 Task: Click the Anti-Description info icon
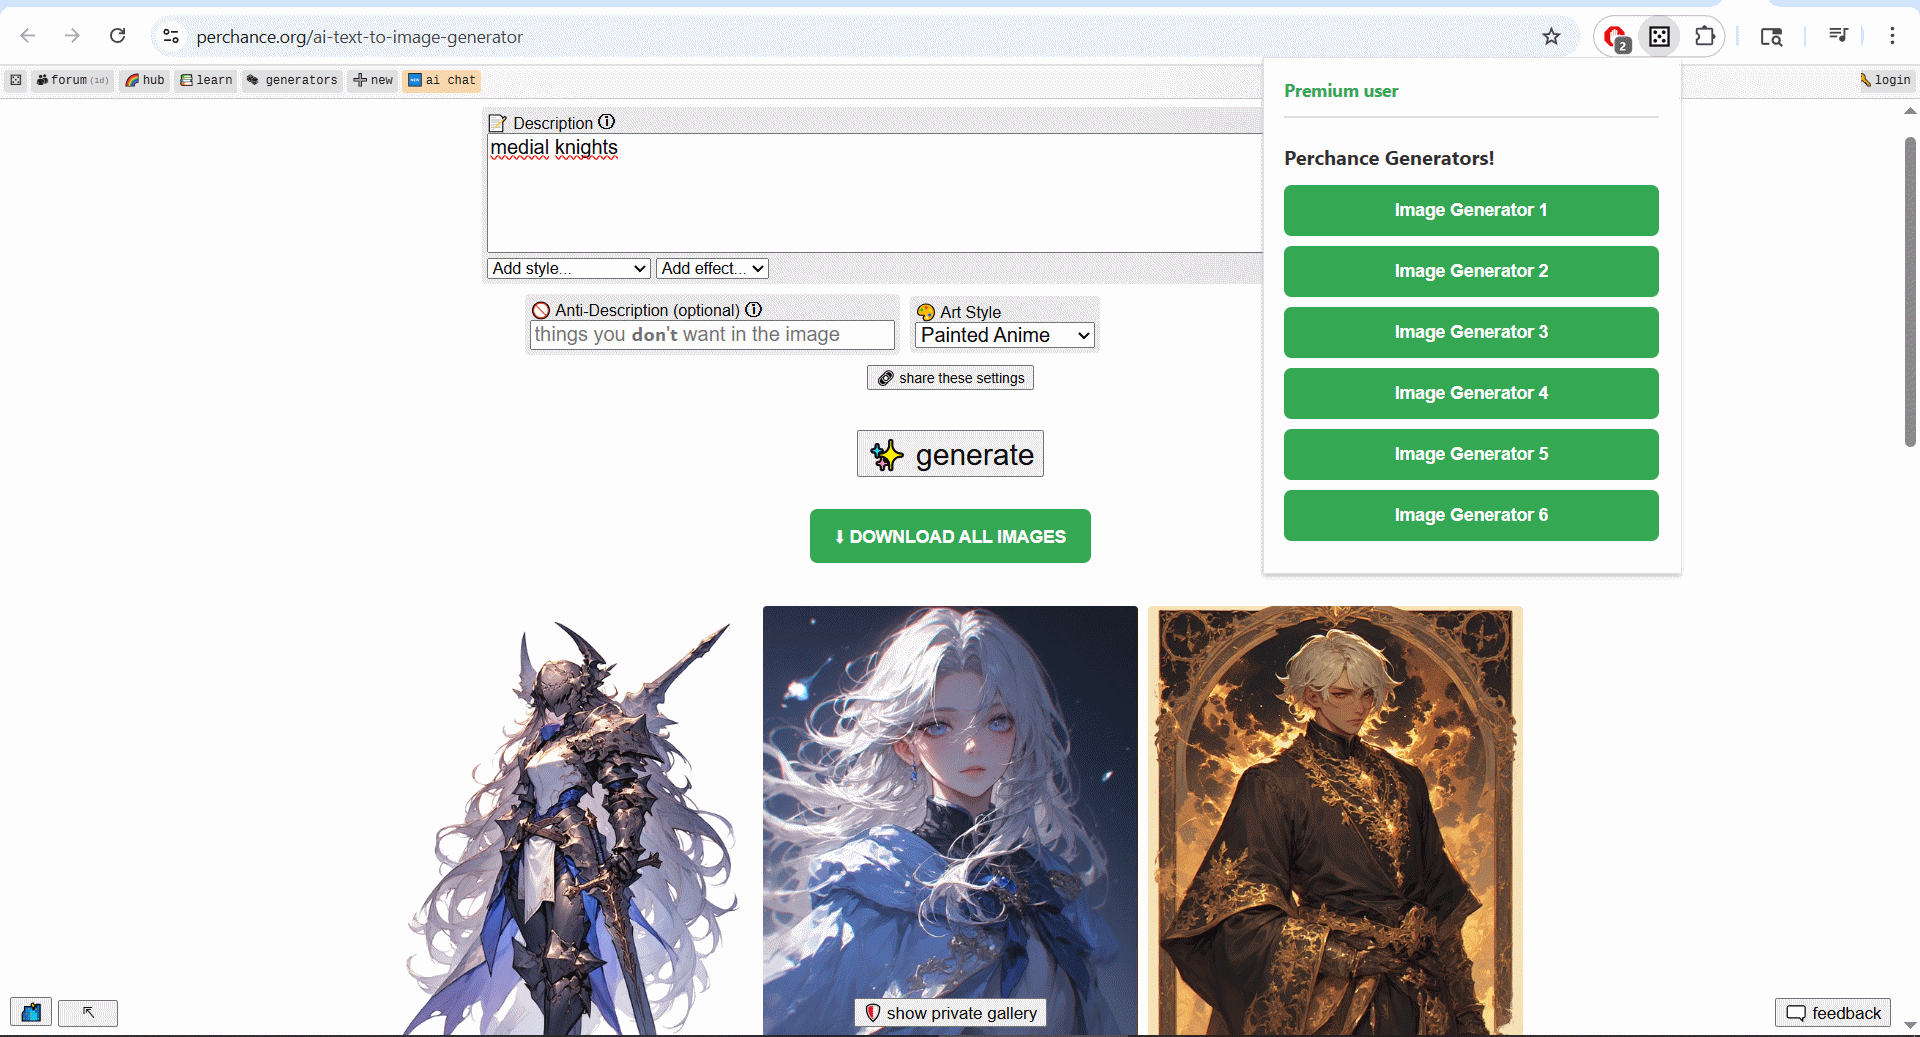(x=754, y=310)
